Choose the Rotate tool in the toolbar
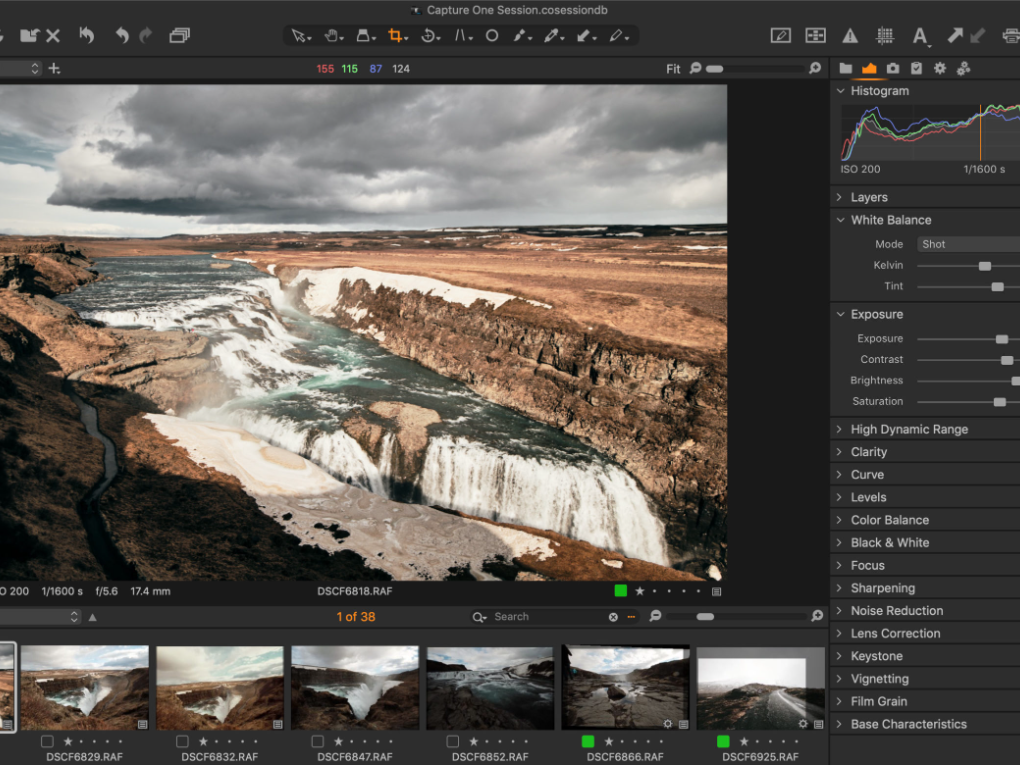The image size is (1020, 765). (428, 36)
